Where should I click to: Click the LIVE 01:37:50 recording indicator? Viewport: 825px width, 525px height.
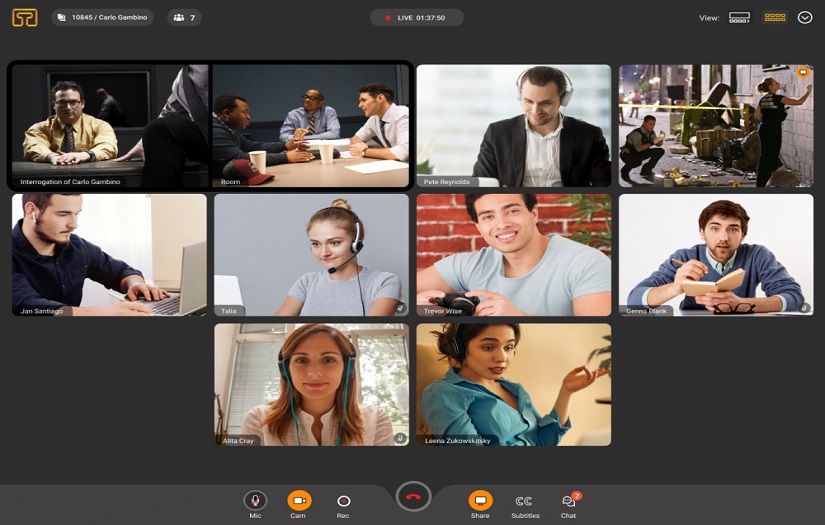click(x=417, y=17)
